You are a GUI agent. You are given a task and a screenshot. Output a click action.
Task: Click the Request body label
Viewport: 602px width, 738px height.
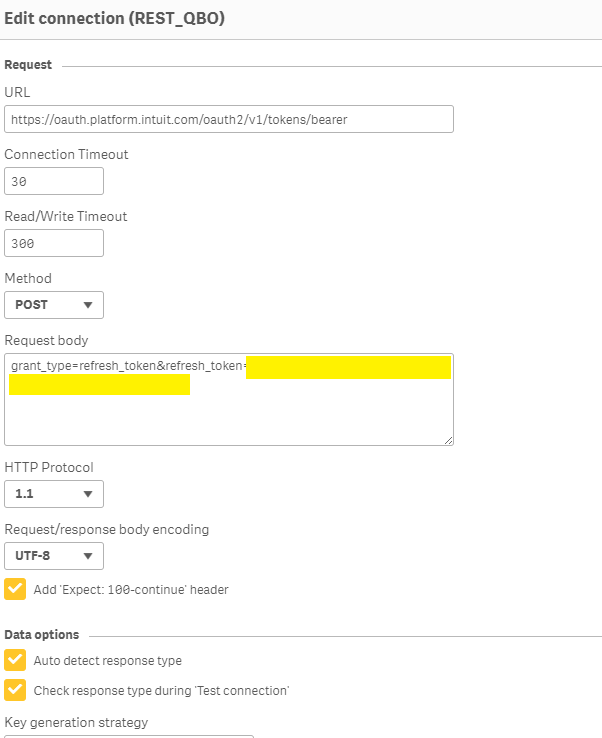[46, 341]
